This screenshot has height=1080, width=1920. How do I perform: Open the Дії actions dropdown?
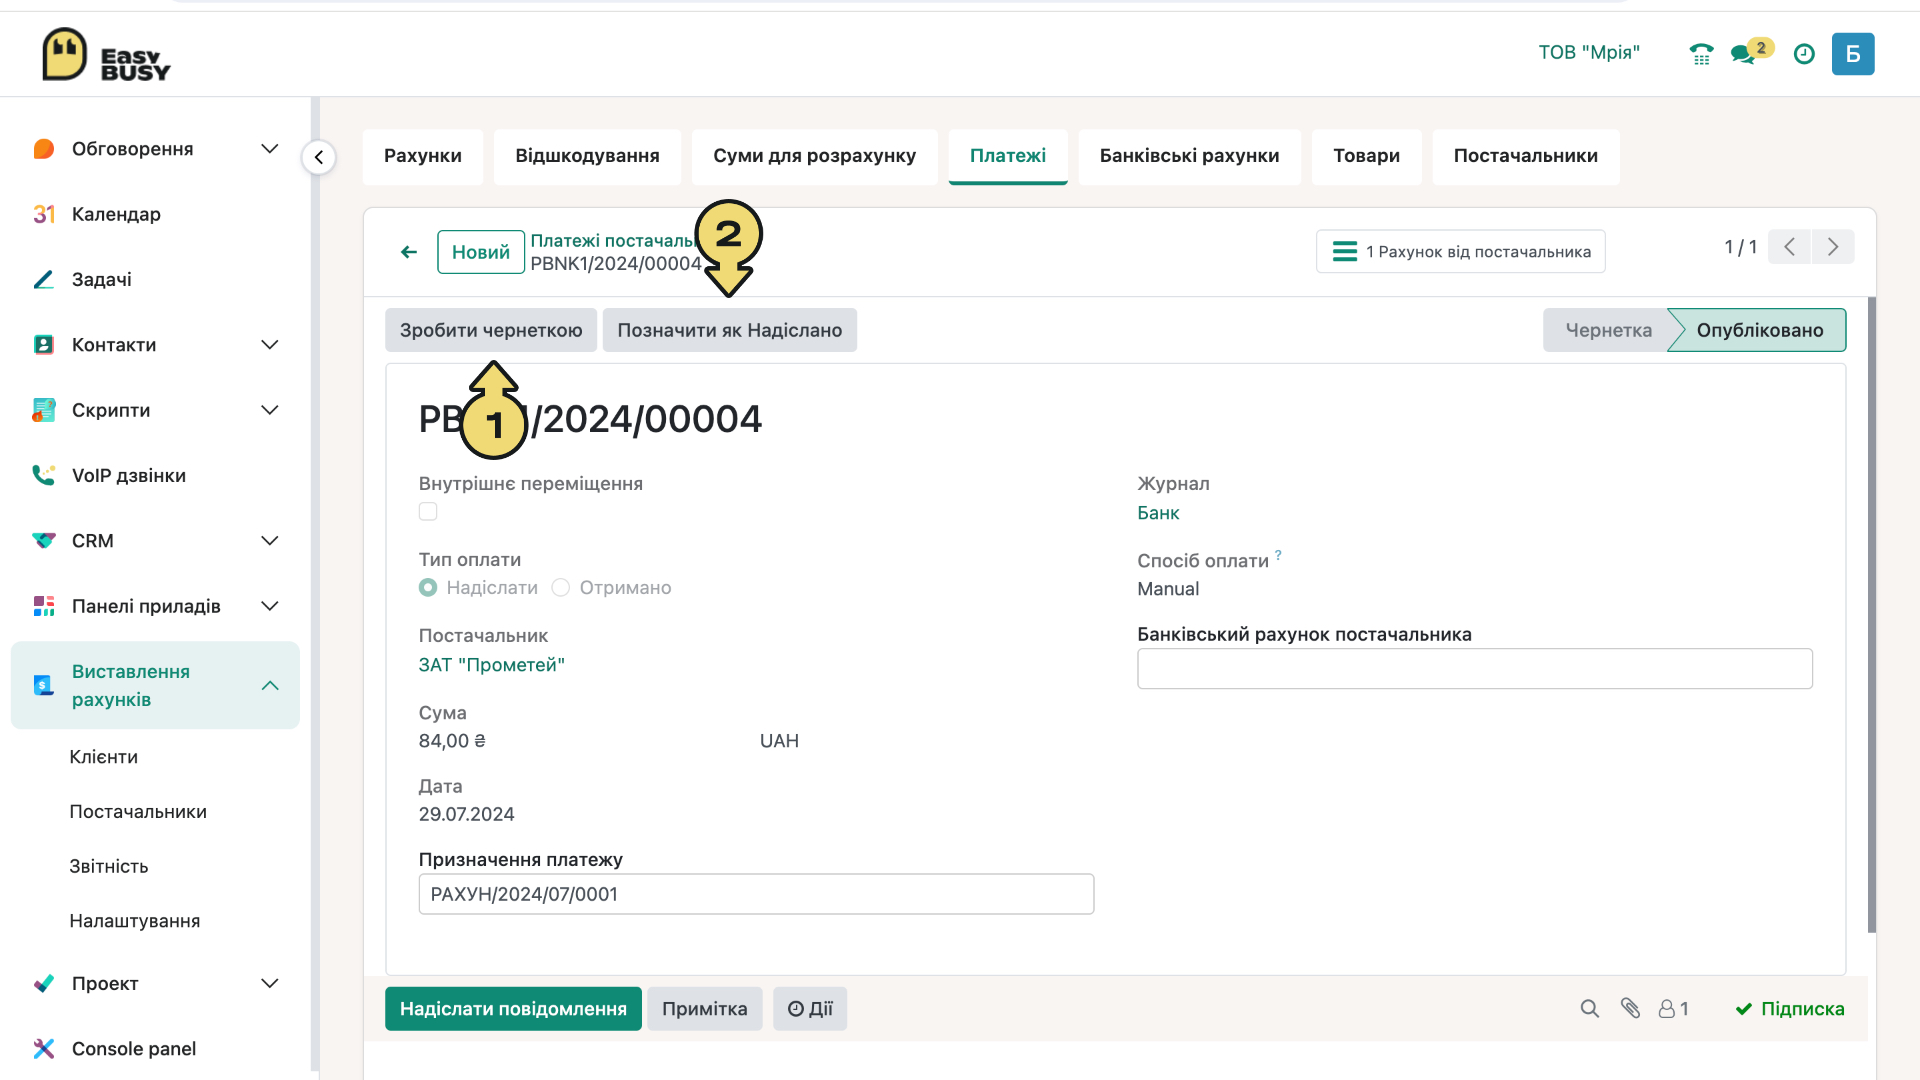tap(810, 1009)
